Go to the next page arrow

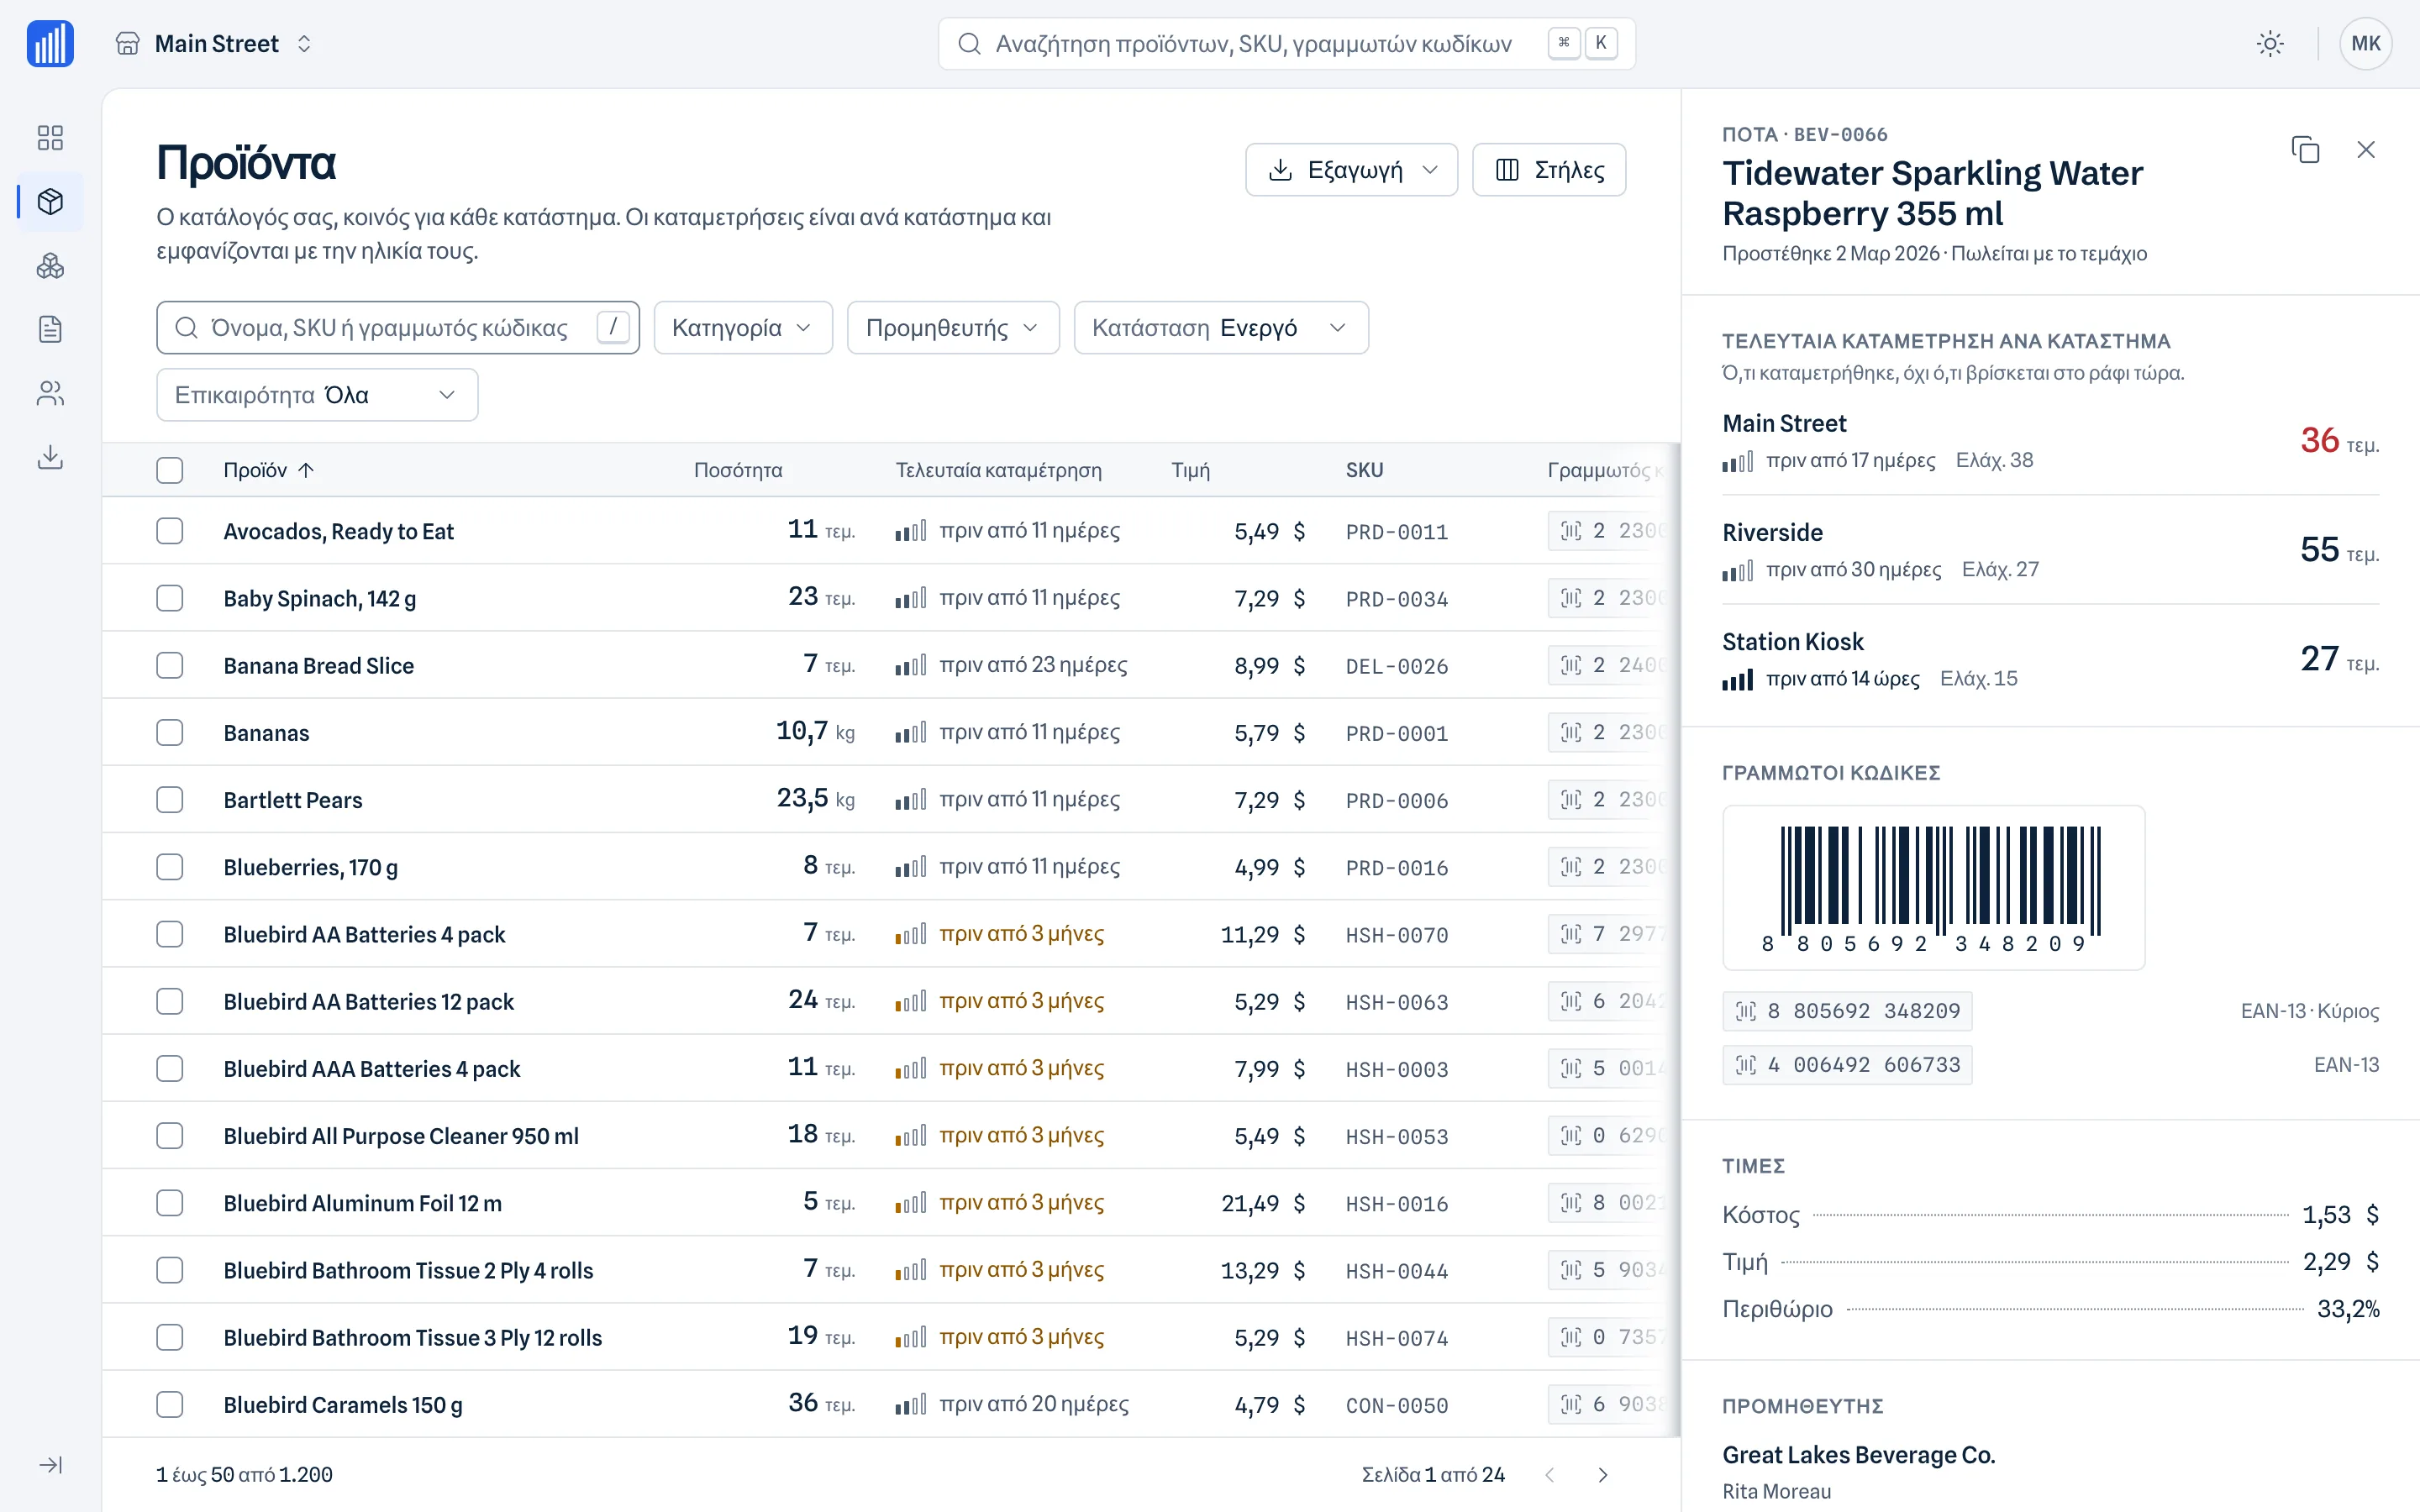pos(1603,1475)
